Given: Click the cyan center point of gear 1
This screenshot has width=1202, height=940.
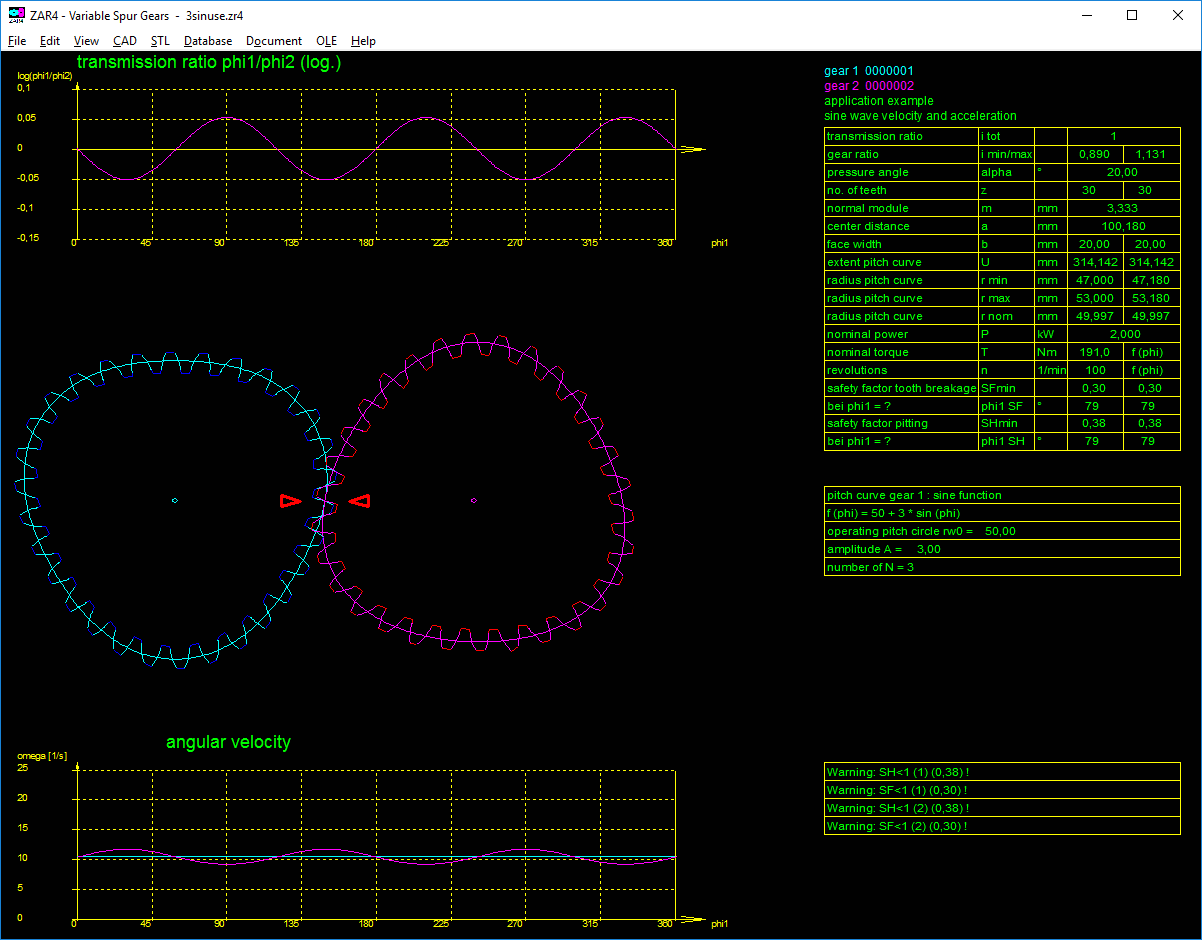Looking at the screenshot, I should 174,500.
